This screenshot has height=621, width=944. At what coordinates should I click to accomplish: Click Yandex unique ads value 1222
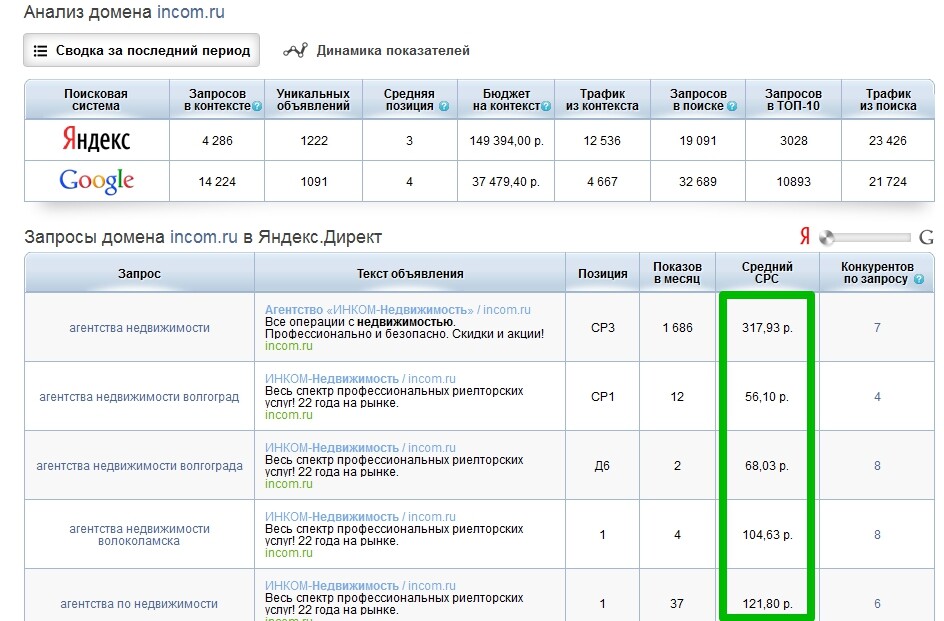click(314, 140)
